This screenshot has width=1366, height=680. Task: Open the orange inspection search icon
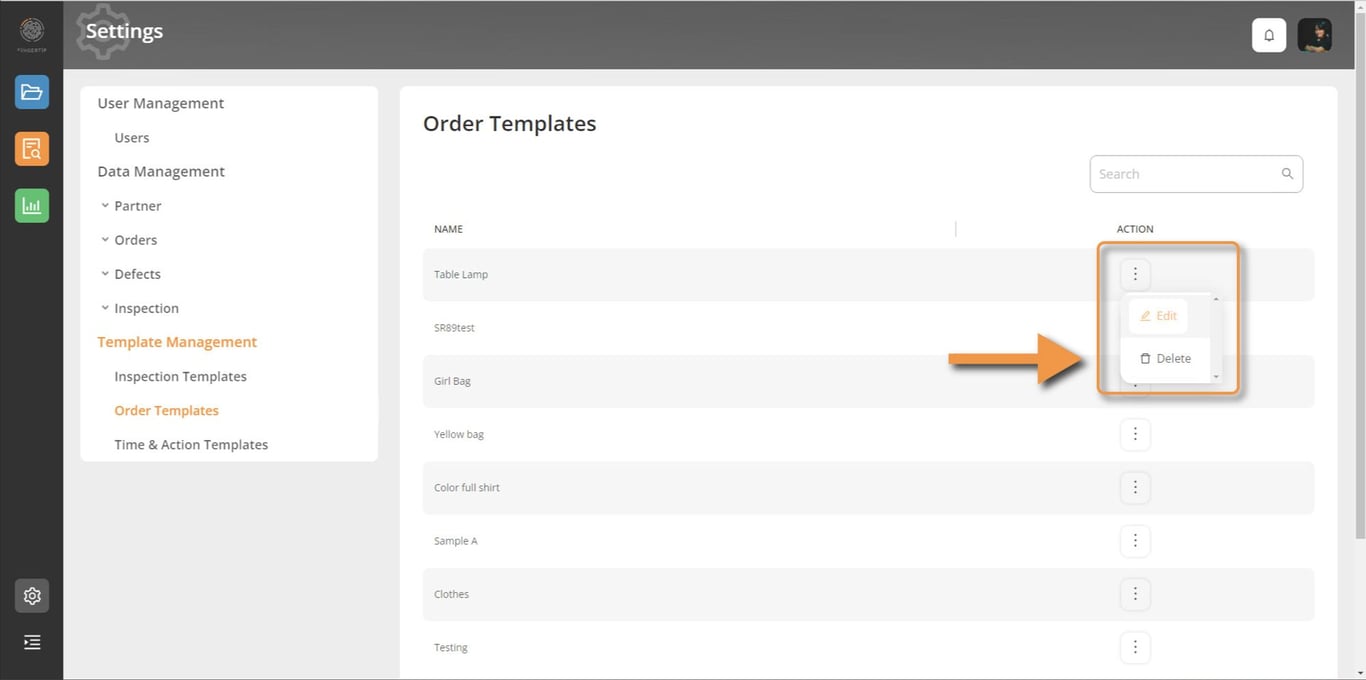point(32,149)
